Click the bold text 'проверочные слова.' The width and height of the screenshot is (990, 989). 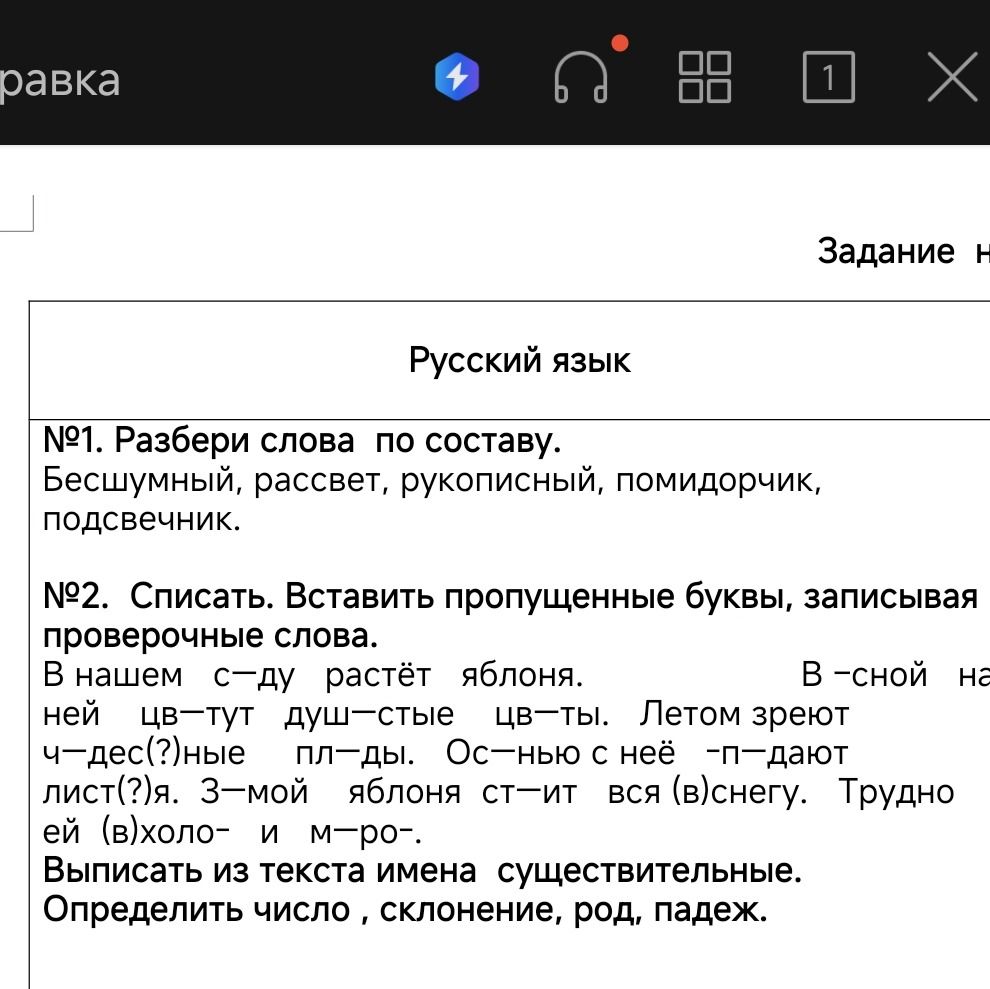pos(210,636)
